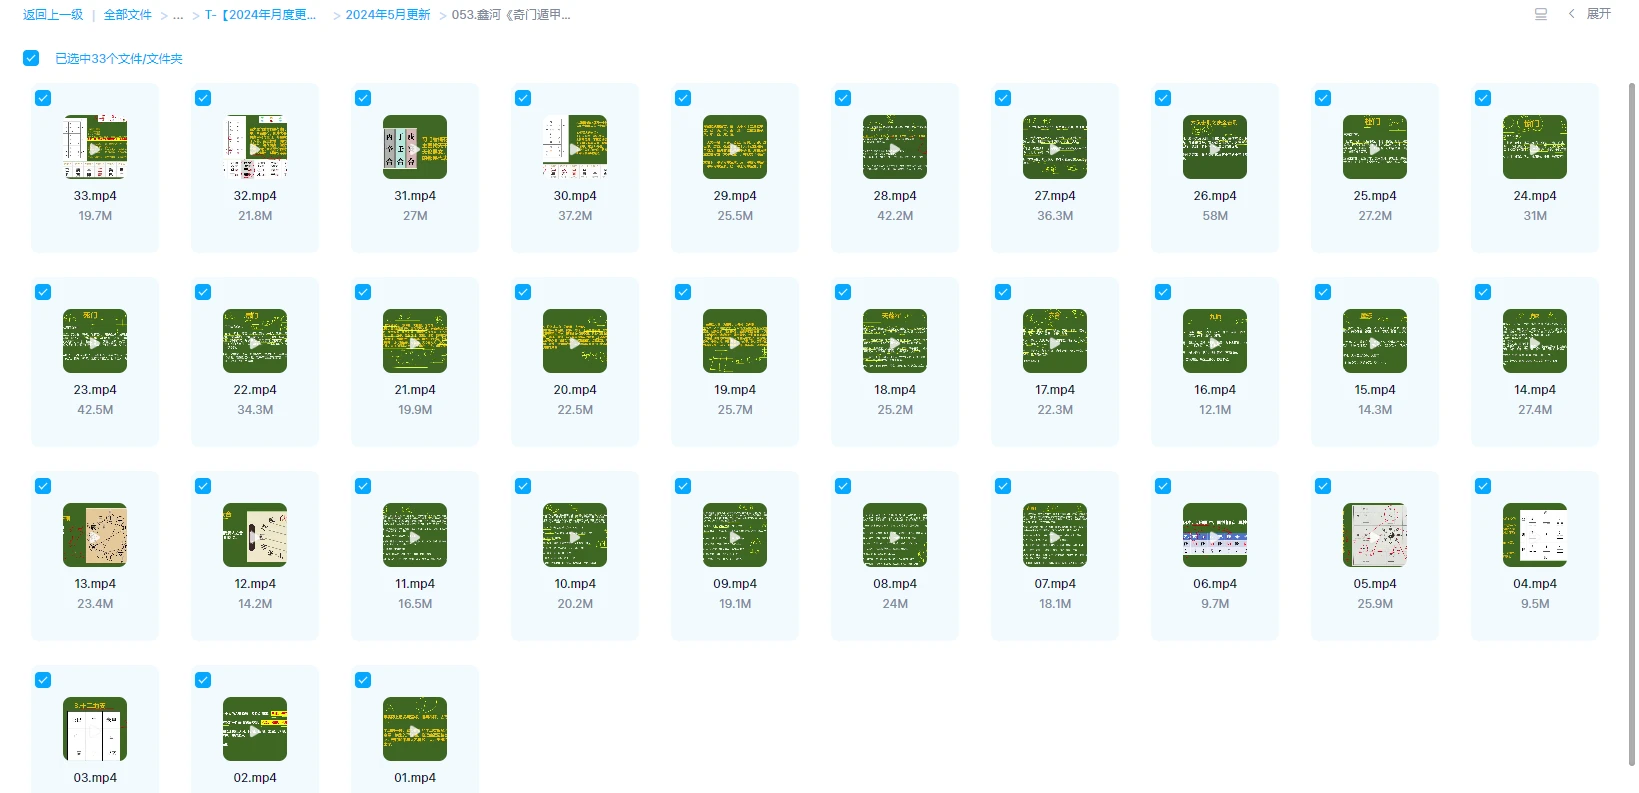Play the 02.mp4 video file
This screenshot has width=1639, height=793.
255,729
